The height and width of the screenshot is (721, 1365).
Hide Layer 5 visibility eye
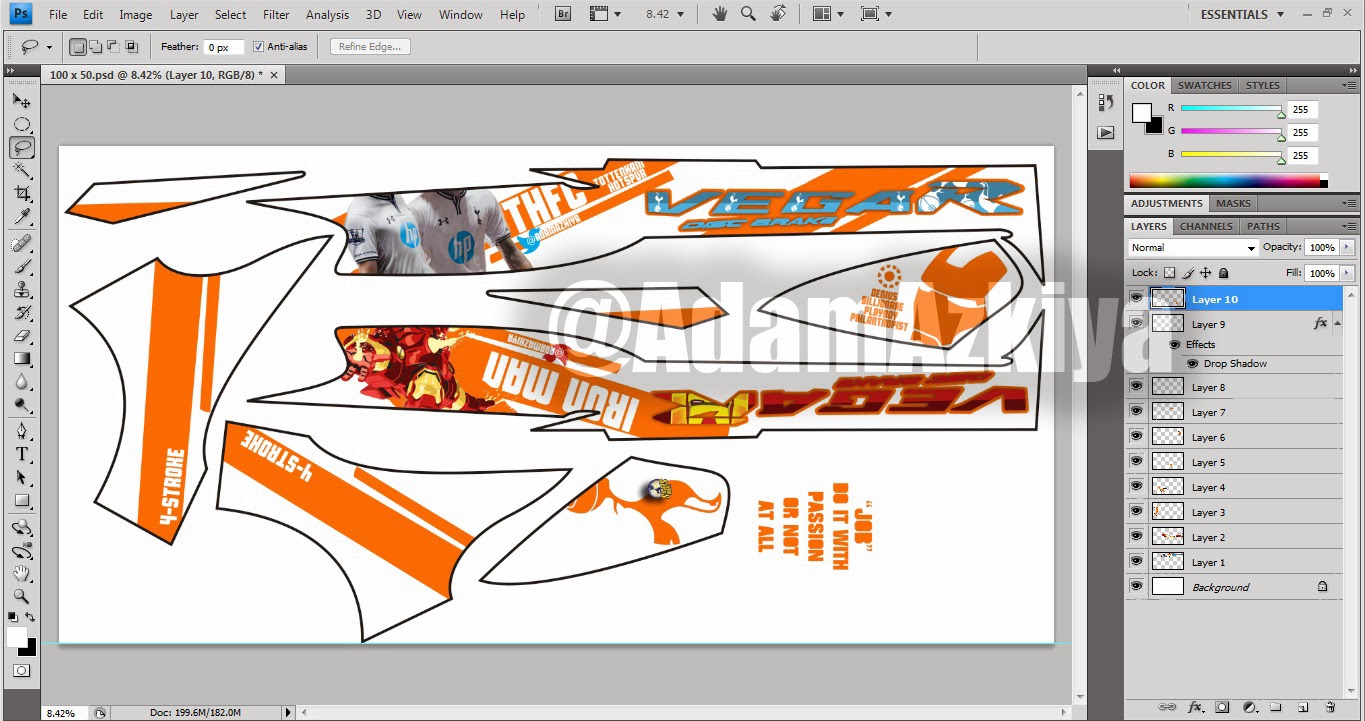(x=1135, y=461)
